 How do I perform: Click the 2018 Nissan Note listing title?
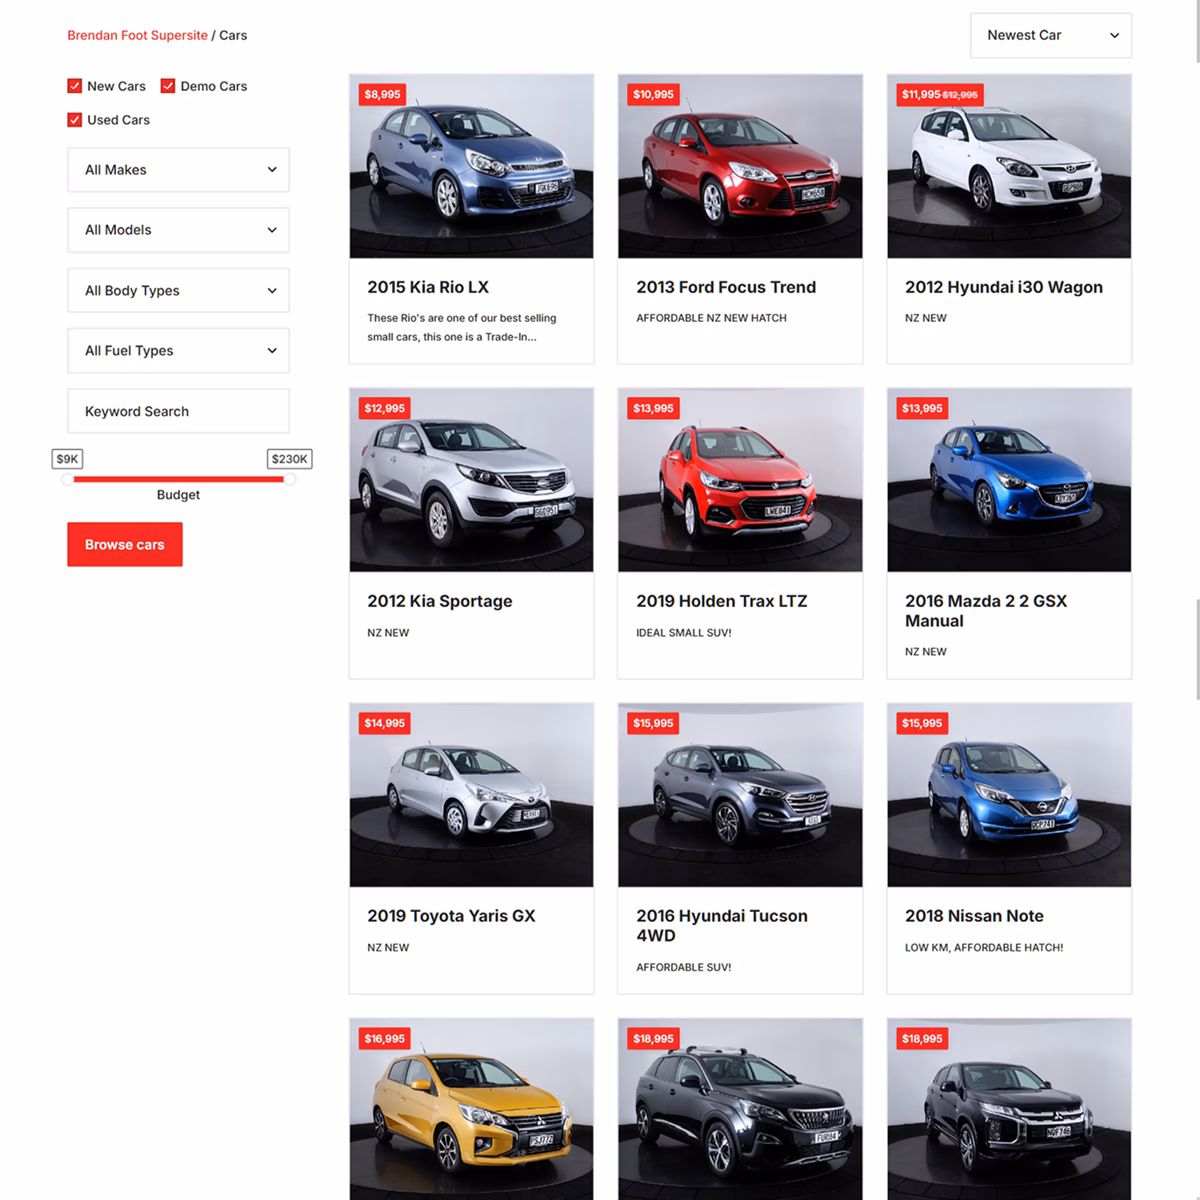[x=973, y=916]
